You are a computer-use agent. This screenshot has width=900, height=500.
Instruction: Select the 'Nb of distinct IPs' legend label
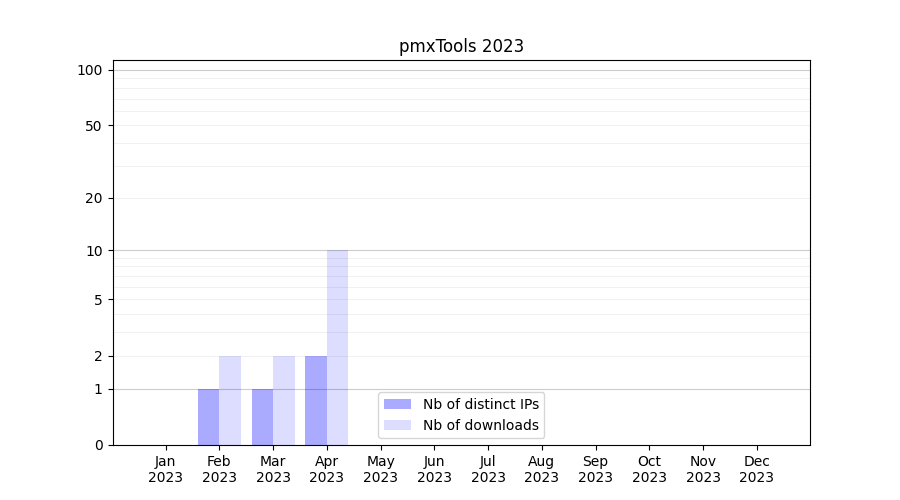pyautogui.click(x=480, y=404)
